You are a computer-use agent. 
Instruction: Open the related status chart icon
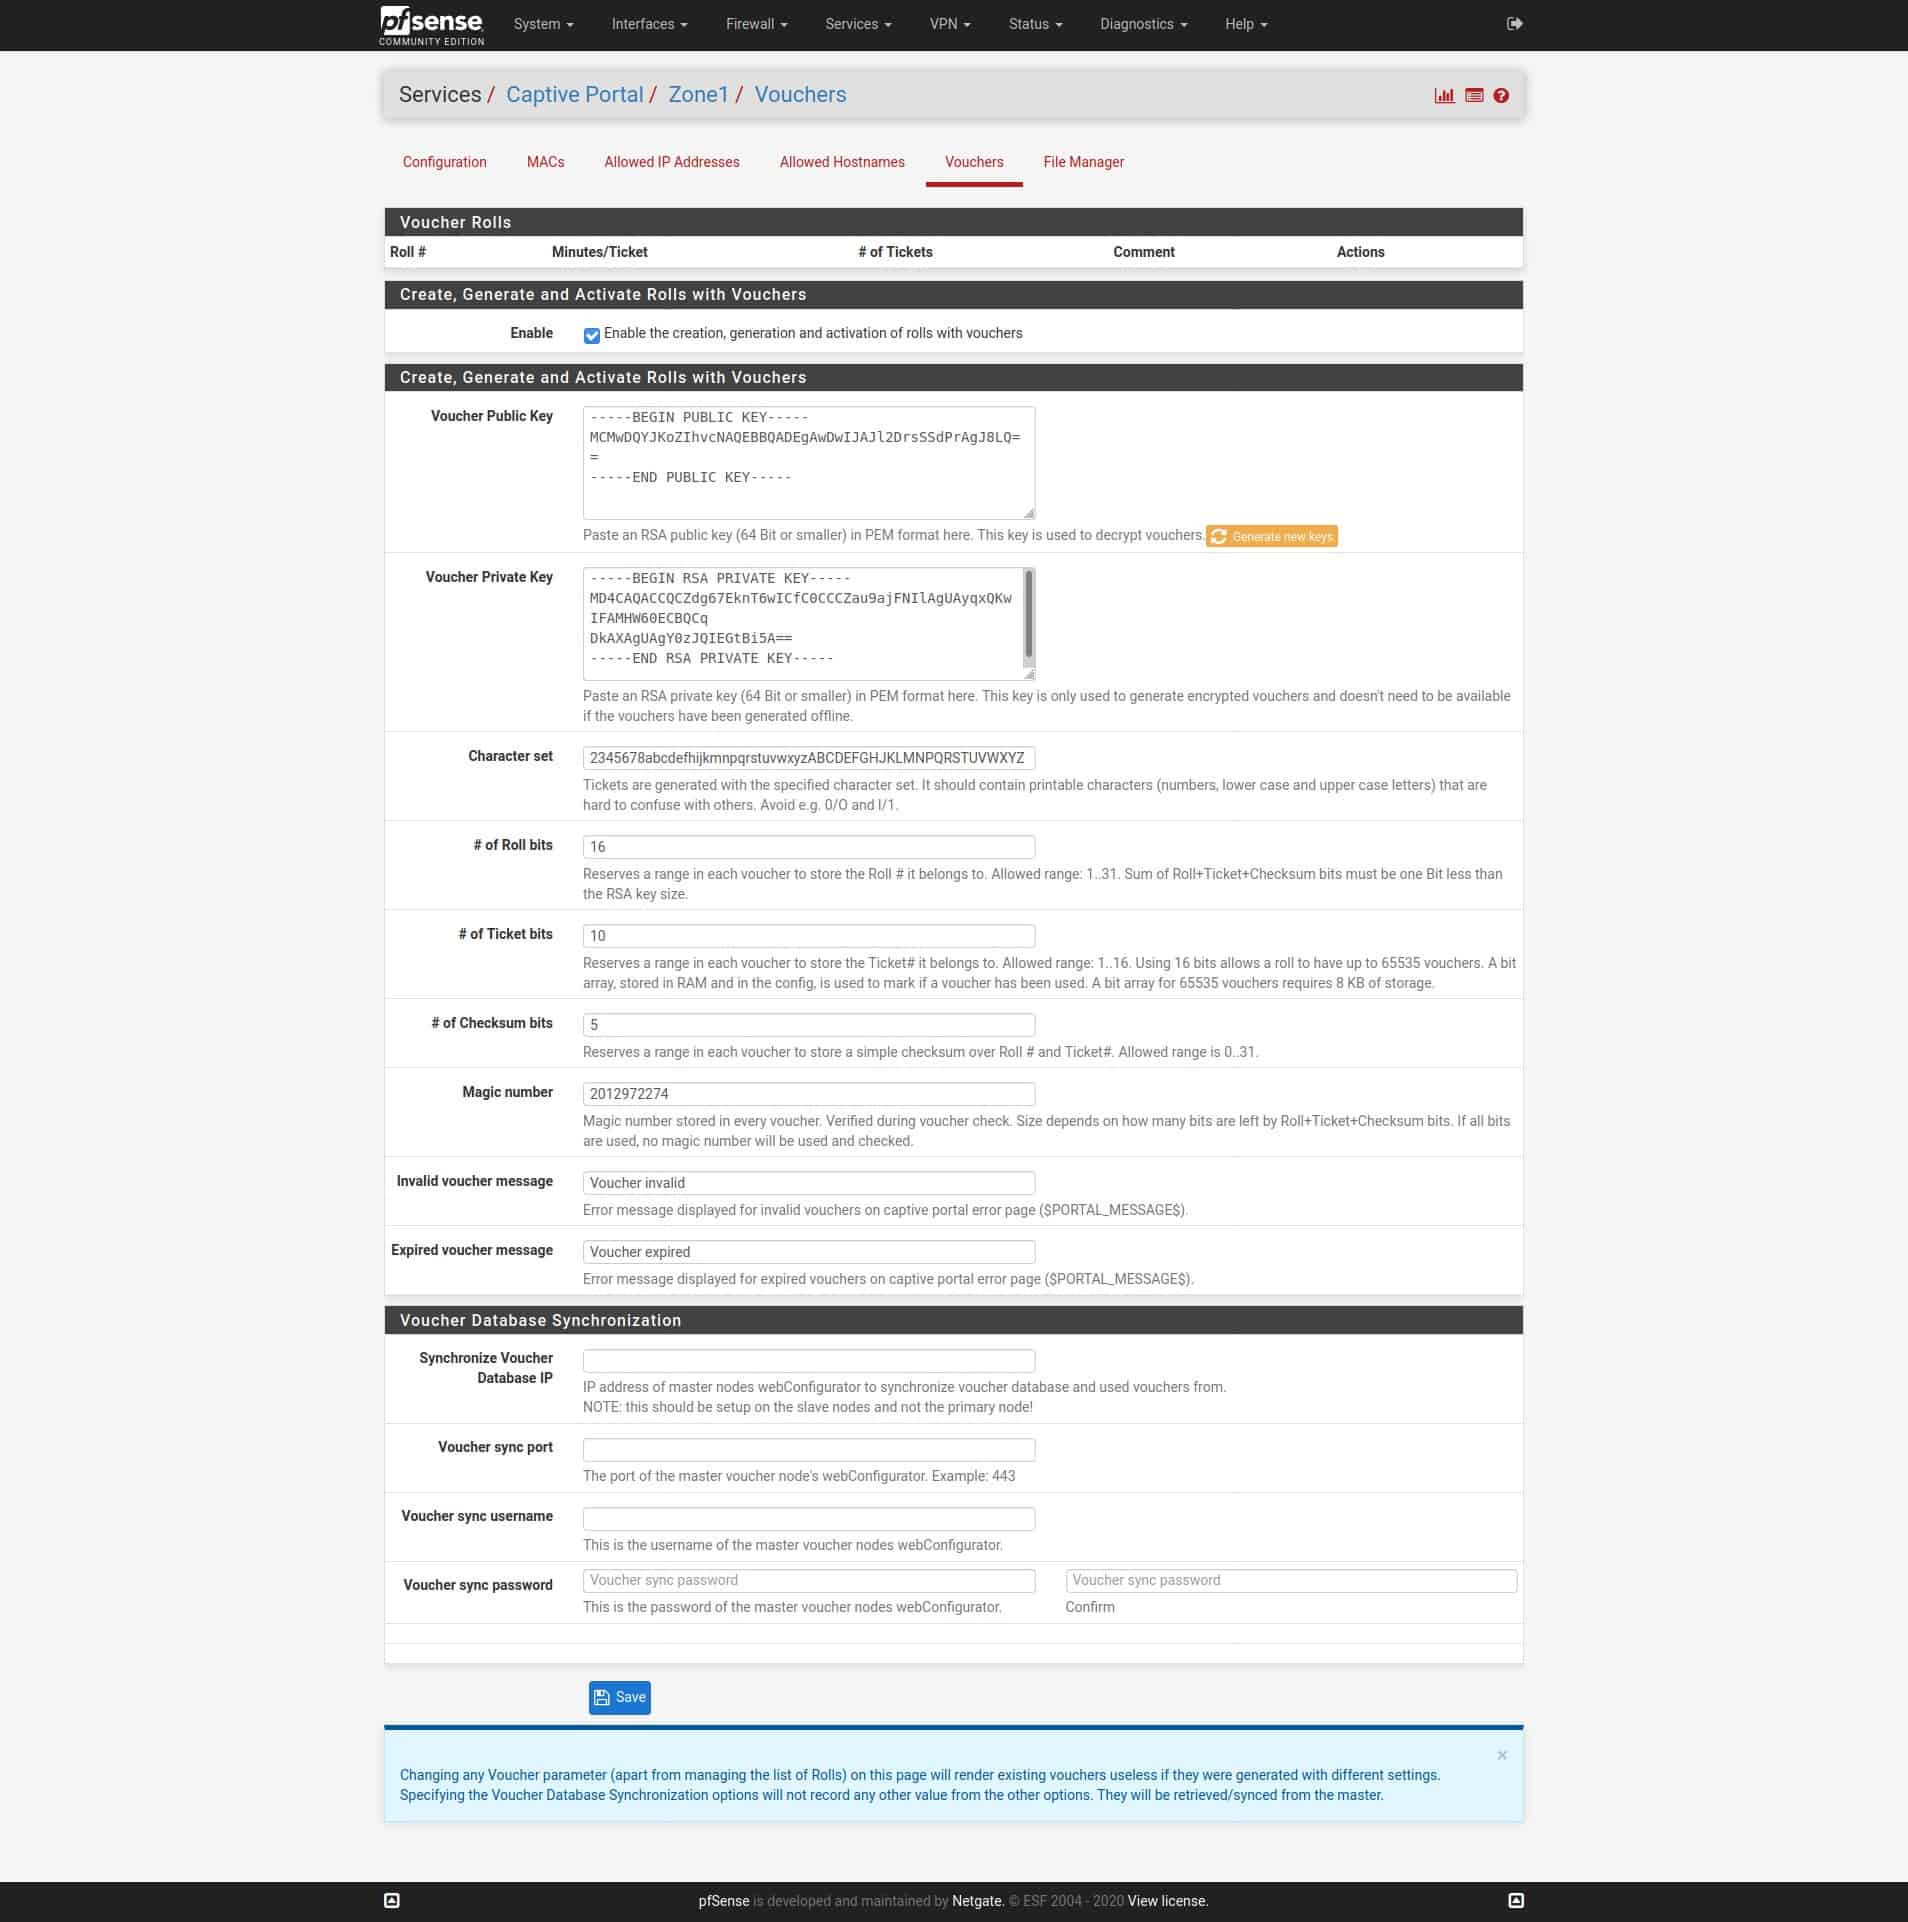[1444, 96]
